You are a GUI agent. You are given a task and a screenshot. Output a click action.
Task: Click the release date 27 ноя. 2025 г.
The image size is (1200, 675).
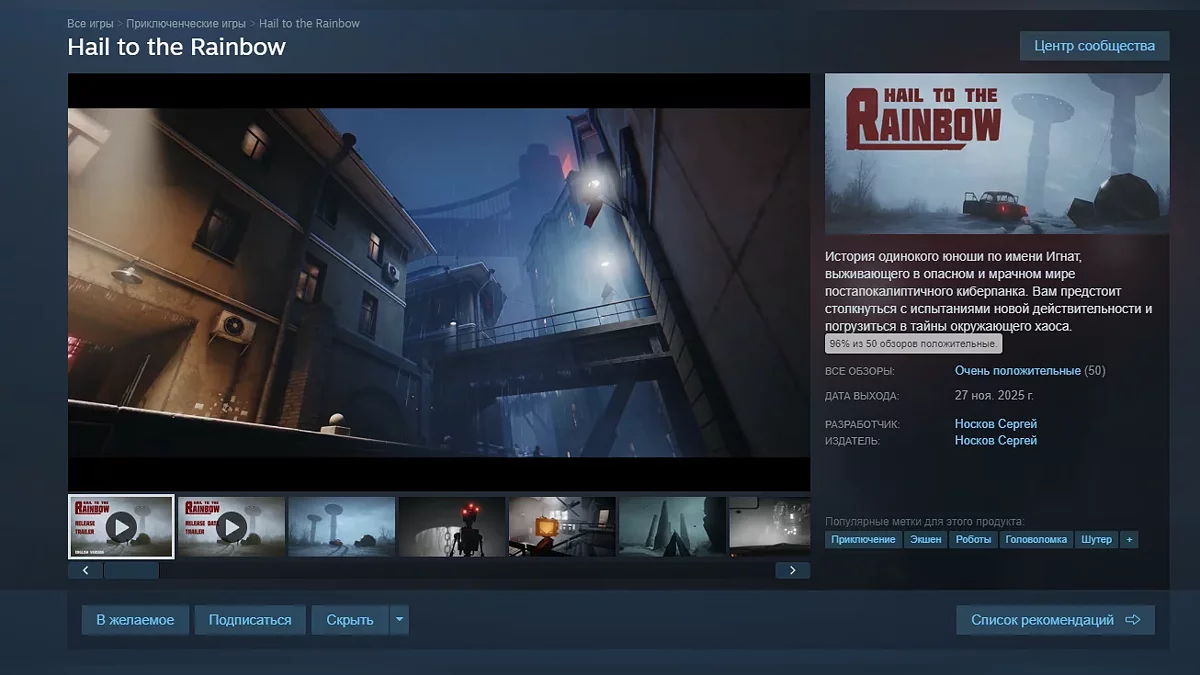pos(994,395)
